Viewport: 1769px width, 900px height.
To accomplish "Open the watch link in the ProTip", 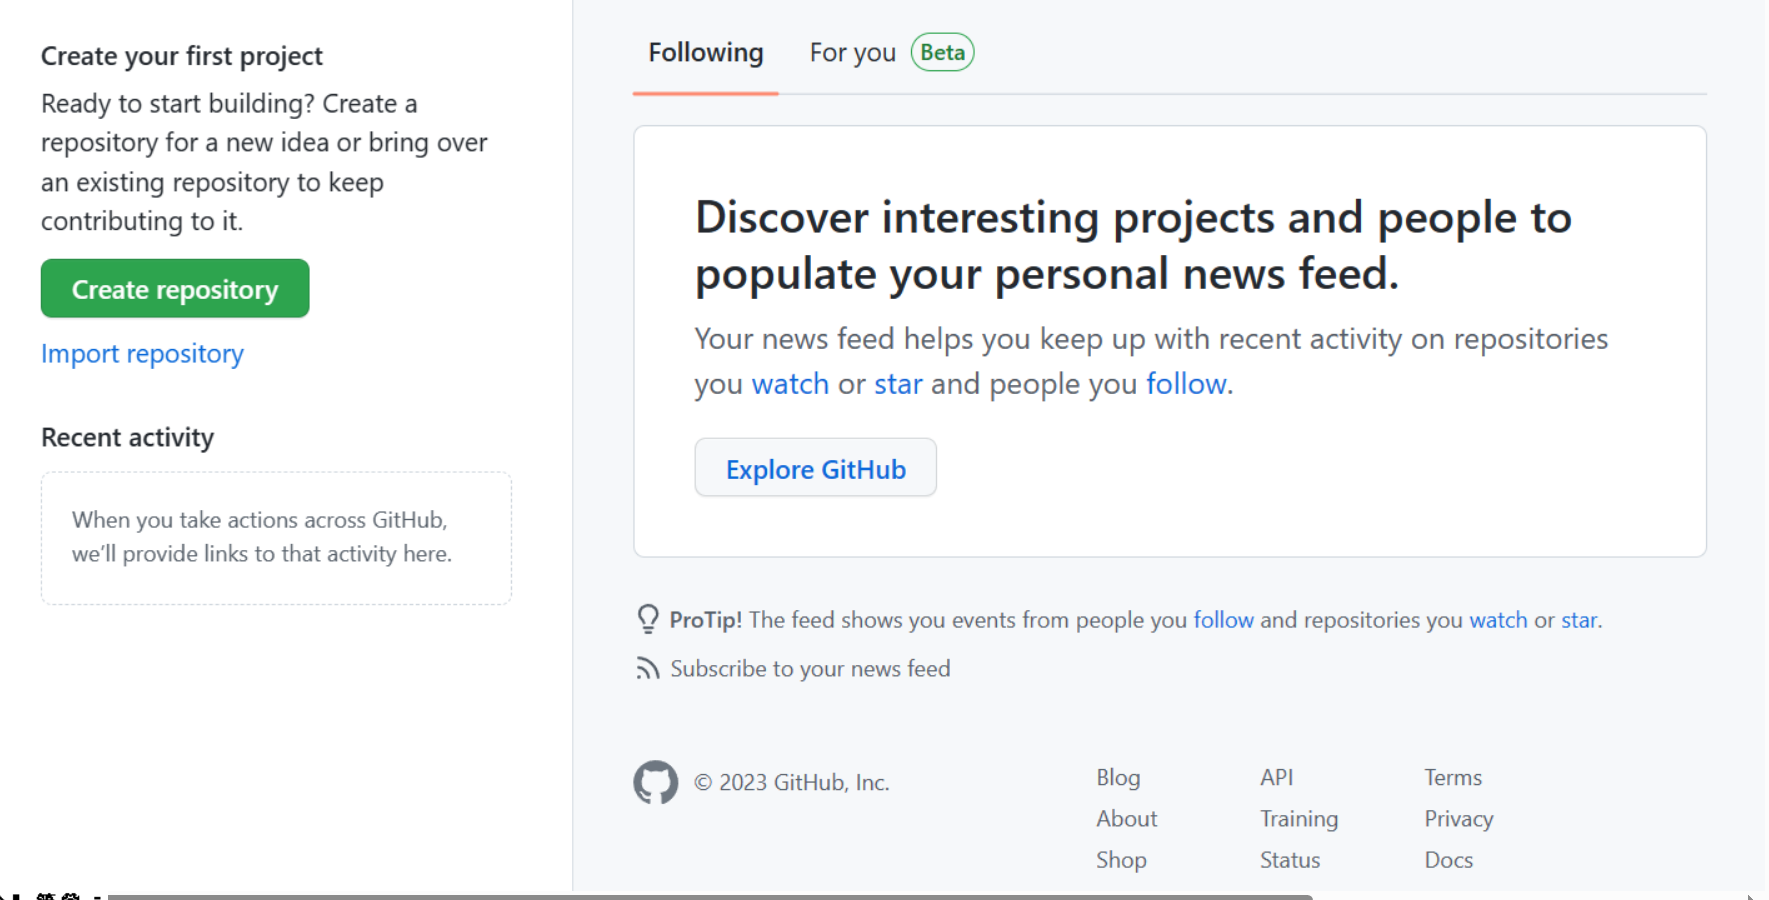I will point(1498,620).
